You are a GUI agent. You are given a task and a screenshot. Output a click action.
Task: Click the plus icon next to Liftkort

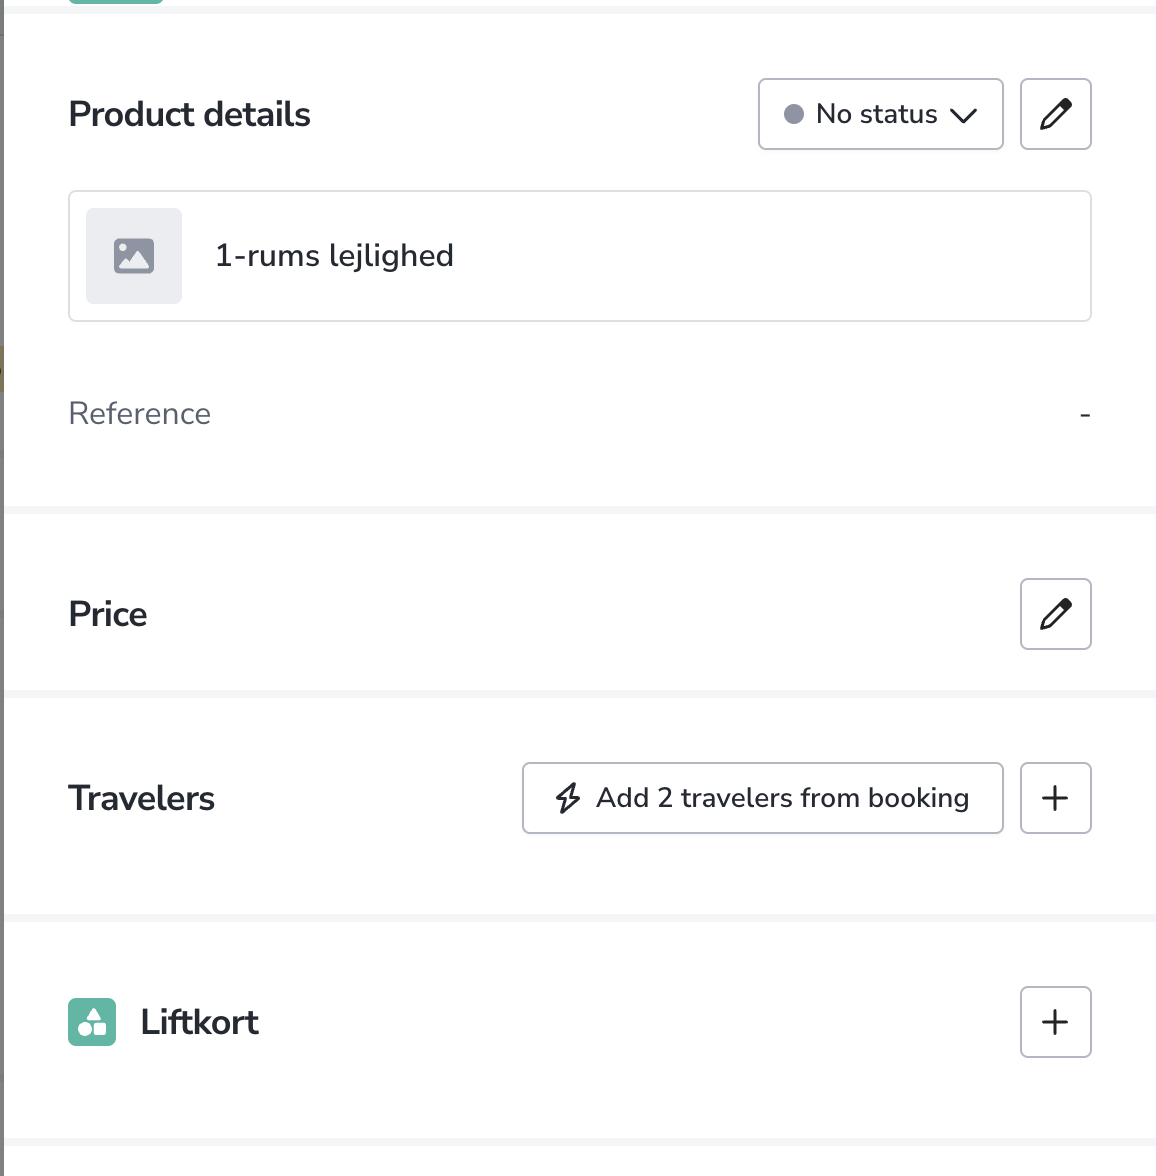click(x=1055, y=1022)
